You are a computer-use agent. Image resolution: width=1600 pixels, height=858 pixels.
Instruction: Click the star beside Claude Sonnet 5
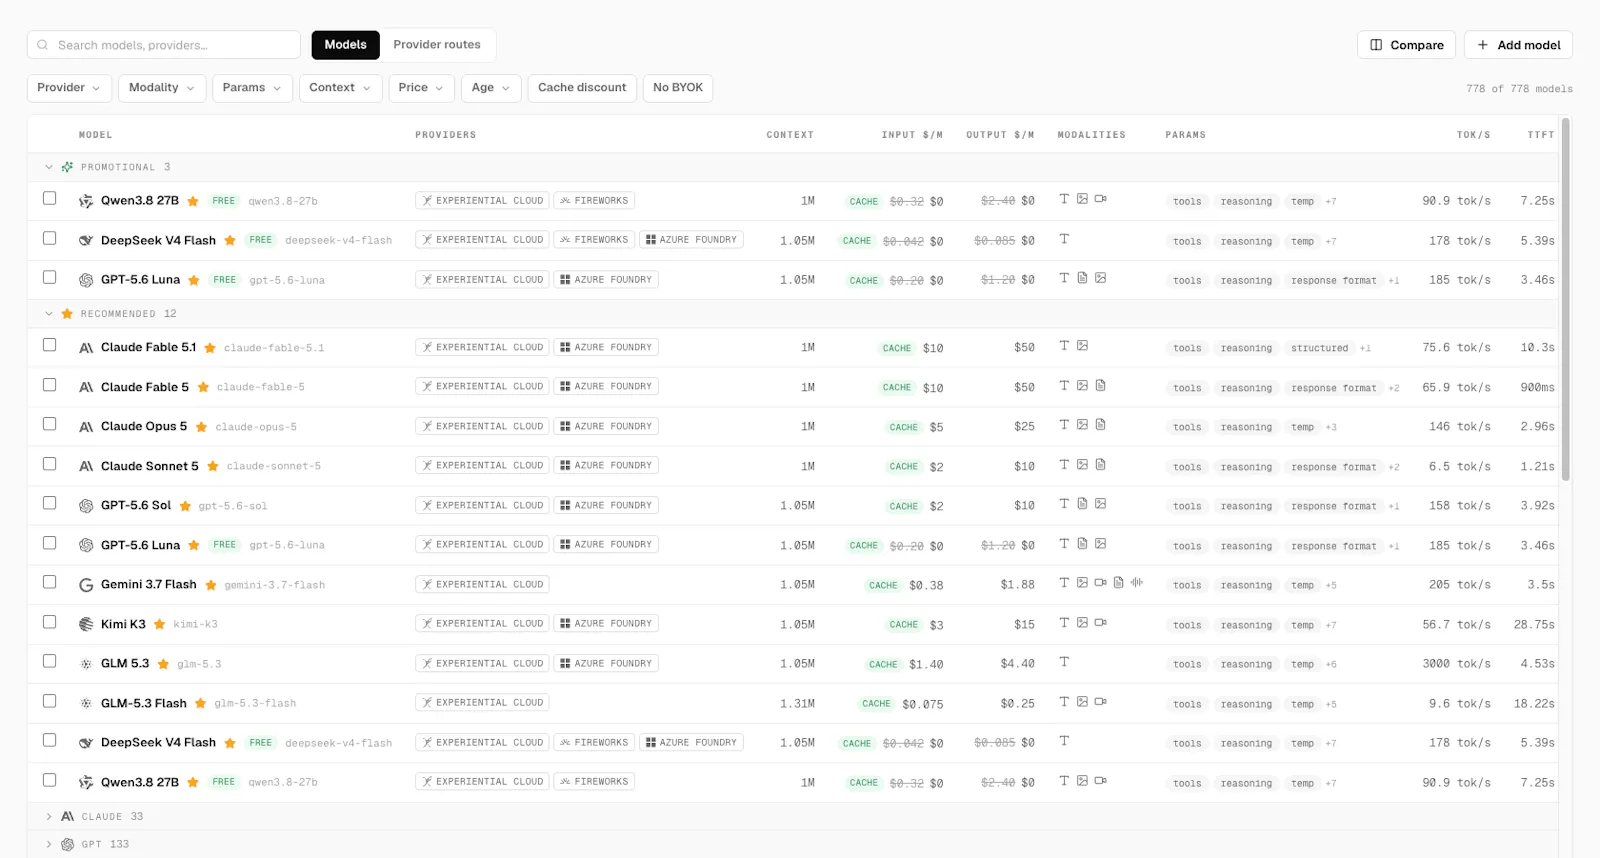213,466
